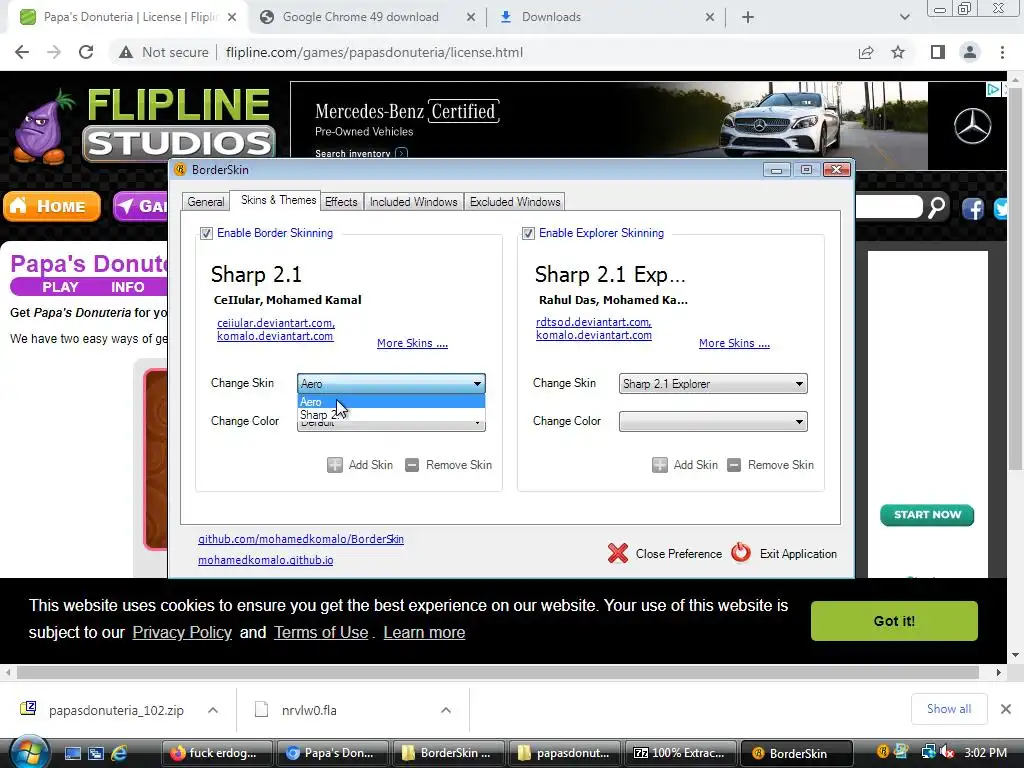Image resolution: width=1024 pixels, height=768 pixels.
Task: Switch to the Downloads tab
Action: pyautogui.click(x=607, y=17)
